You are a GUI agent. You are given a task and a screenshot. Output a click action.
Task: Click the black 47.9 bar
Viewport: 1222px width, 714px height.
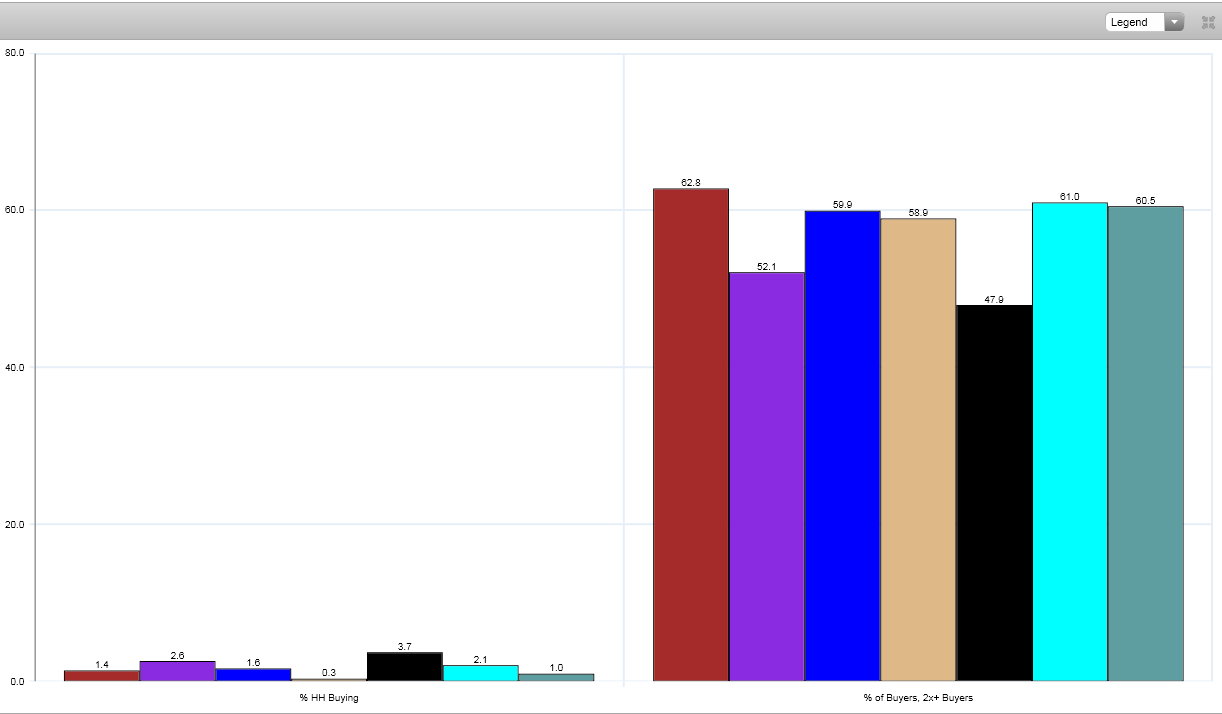(x=994, y=493)
